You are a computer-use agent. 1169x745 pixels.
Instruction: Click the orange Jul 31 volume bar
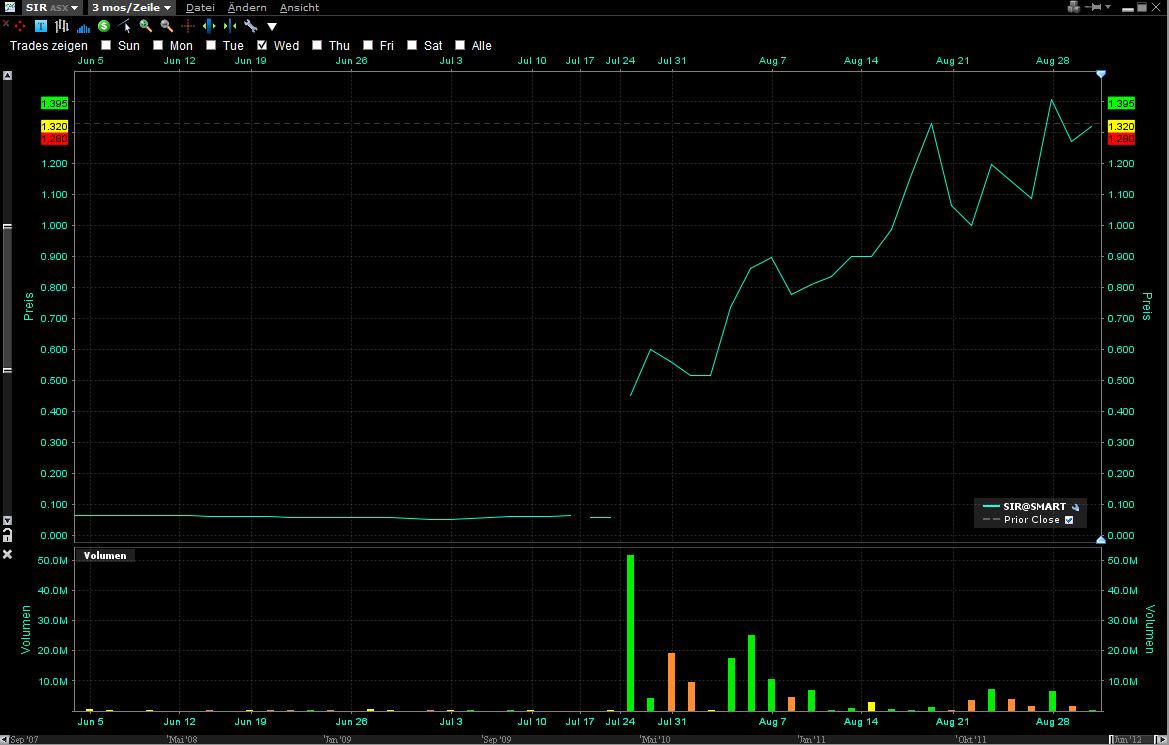671,682
